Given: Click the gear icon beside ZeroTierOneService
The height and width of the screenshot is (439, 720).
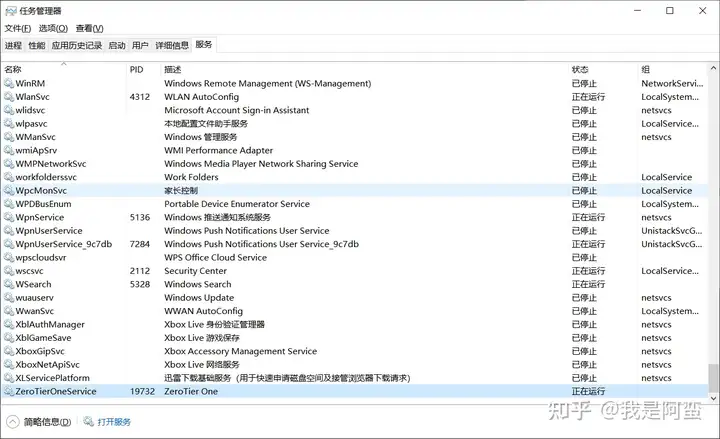Looking at the screenshot, I should pyautogui.click(x=9, y=391).
